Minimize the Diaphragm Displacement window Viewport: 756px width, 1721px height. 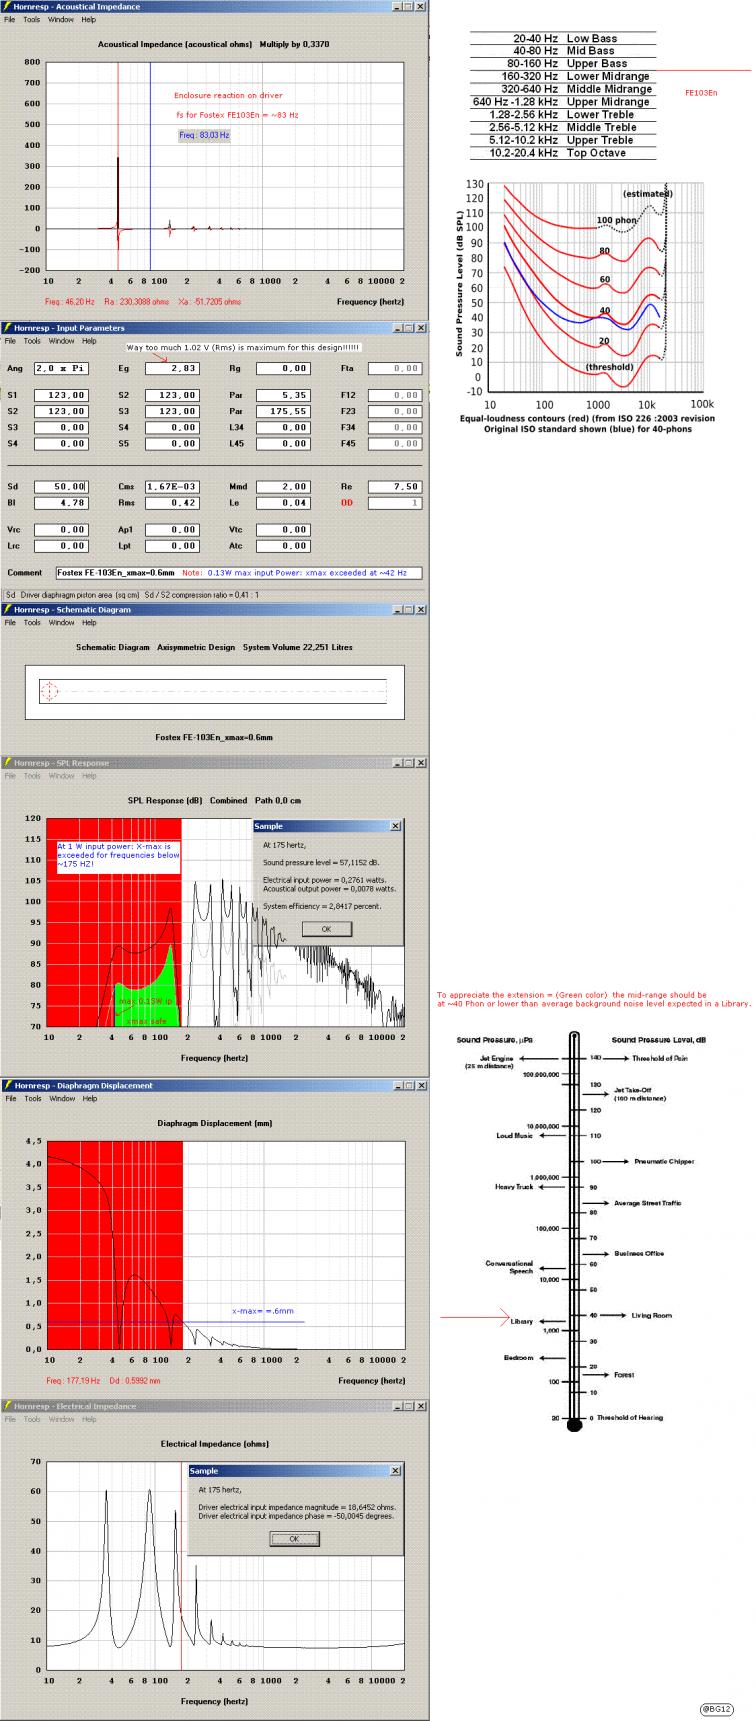(397, 1085)
